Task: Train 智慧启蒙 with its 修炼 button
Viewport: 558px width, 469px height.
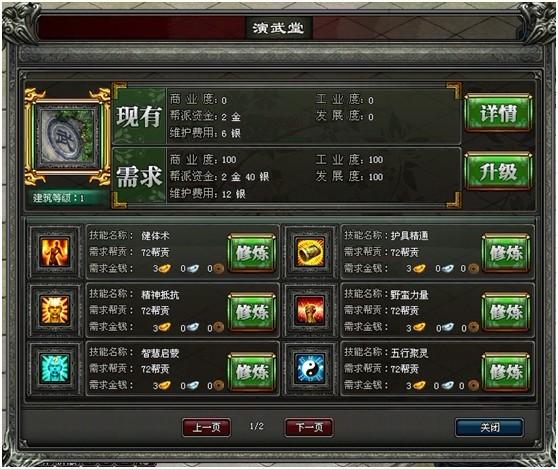Action: (252, 372)
